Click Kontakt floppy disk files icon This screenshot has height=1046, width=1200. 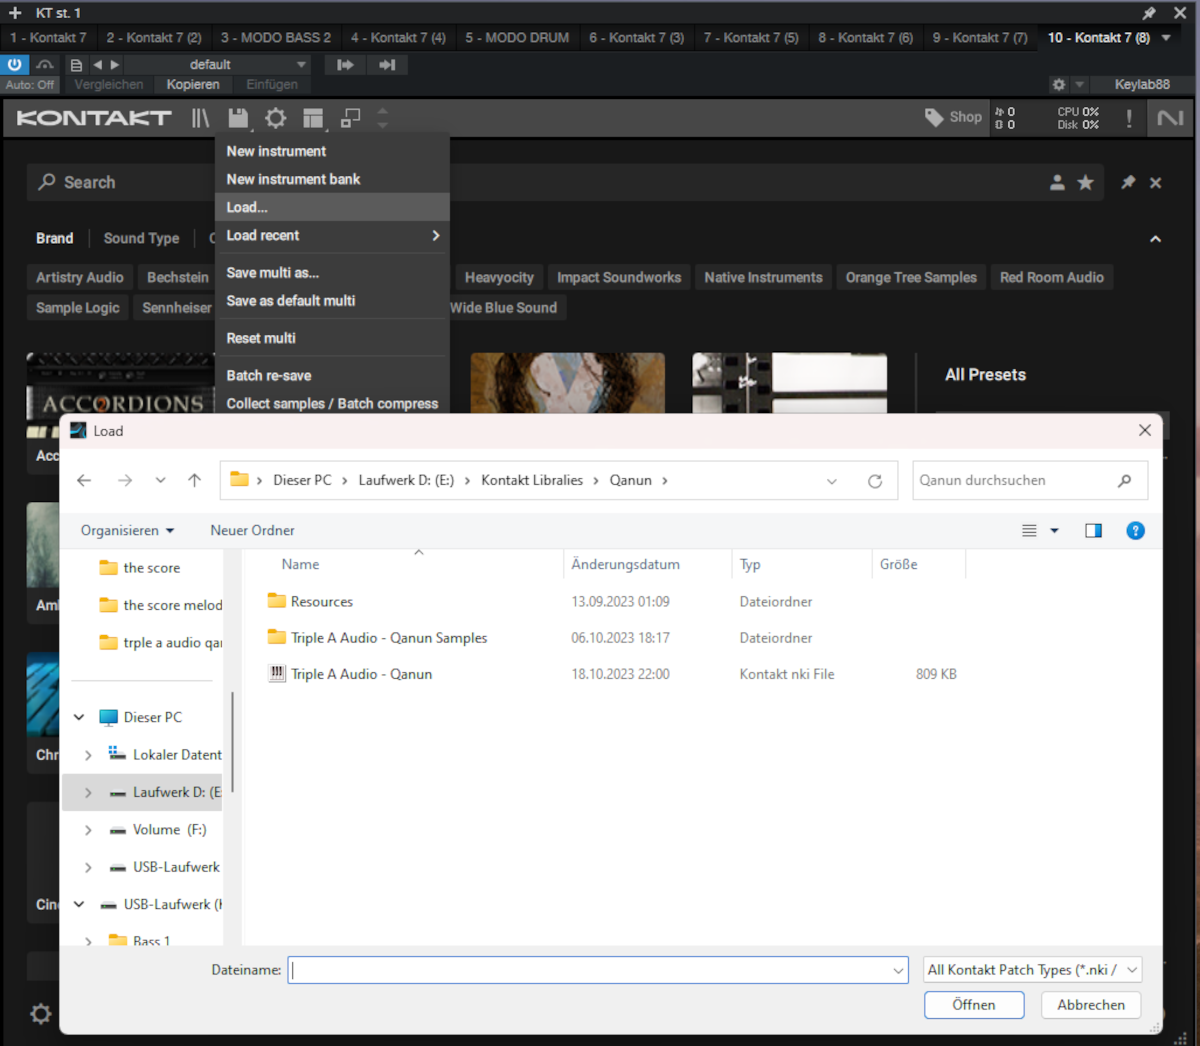(x=238, y=118)
